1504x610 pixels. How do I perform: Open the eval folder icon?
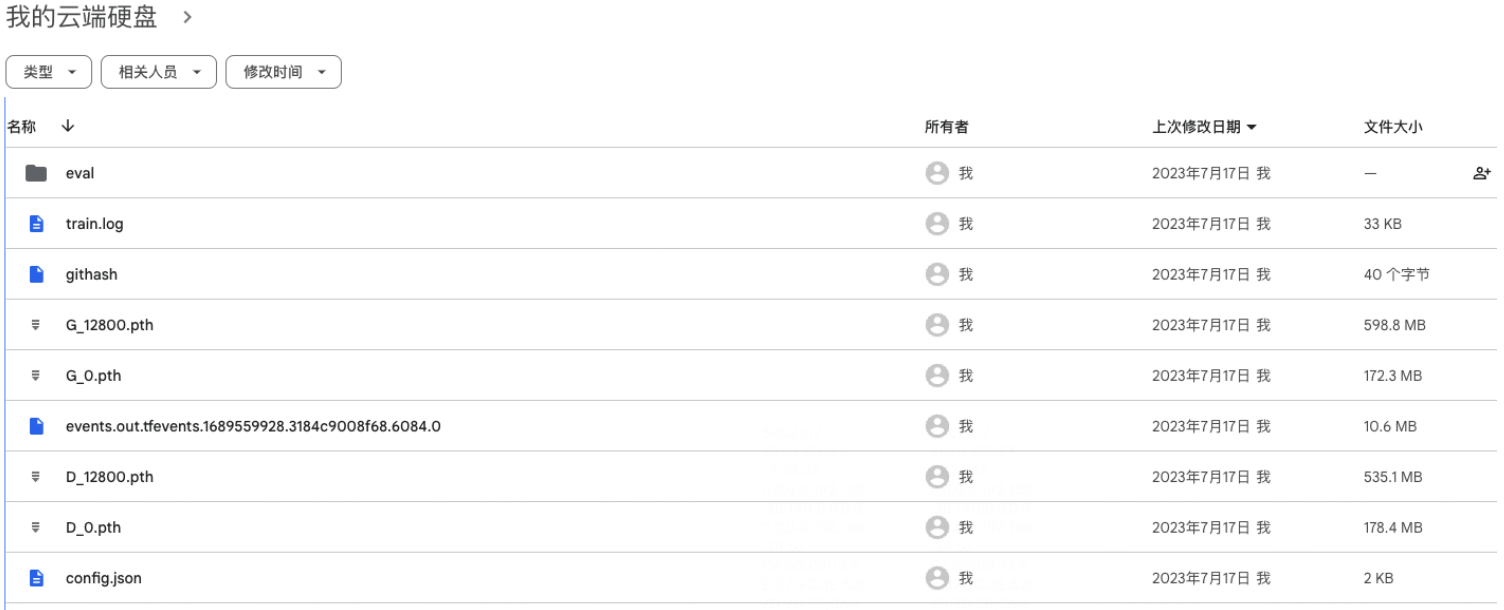[36, 173]
